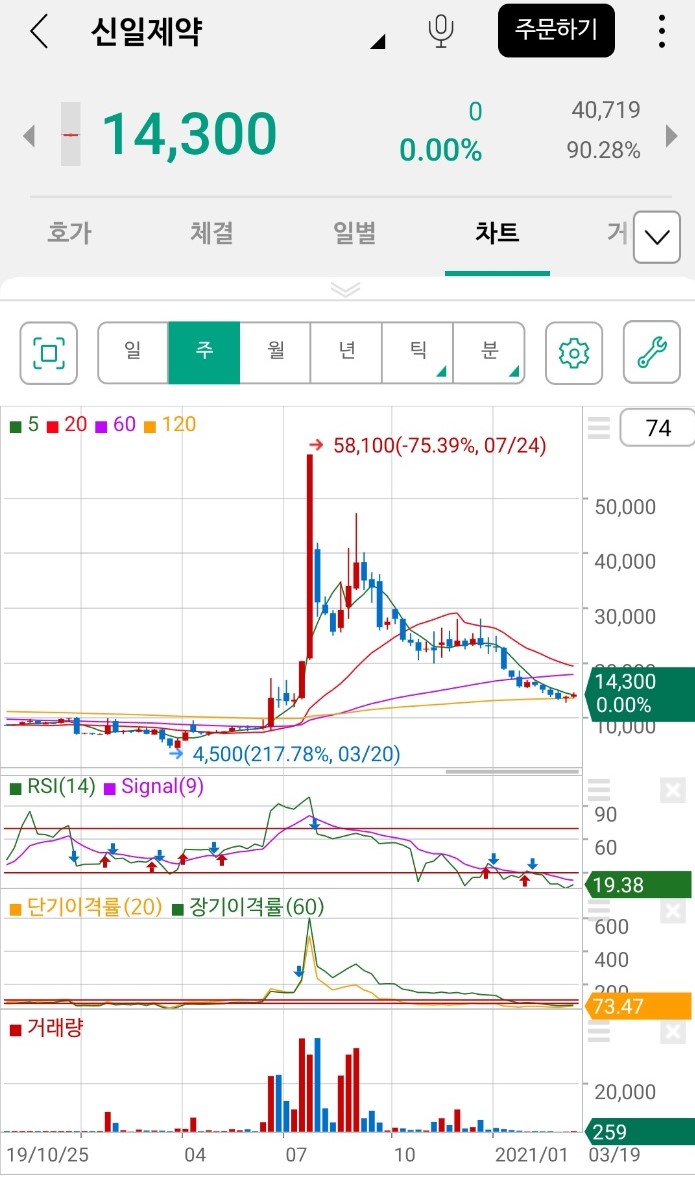Image resolution: width=695 pixels, height=1179 pixels.
Task: Tap the 거래량 panel handle icon
Action: tap(599, 1032)
